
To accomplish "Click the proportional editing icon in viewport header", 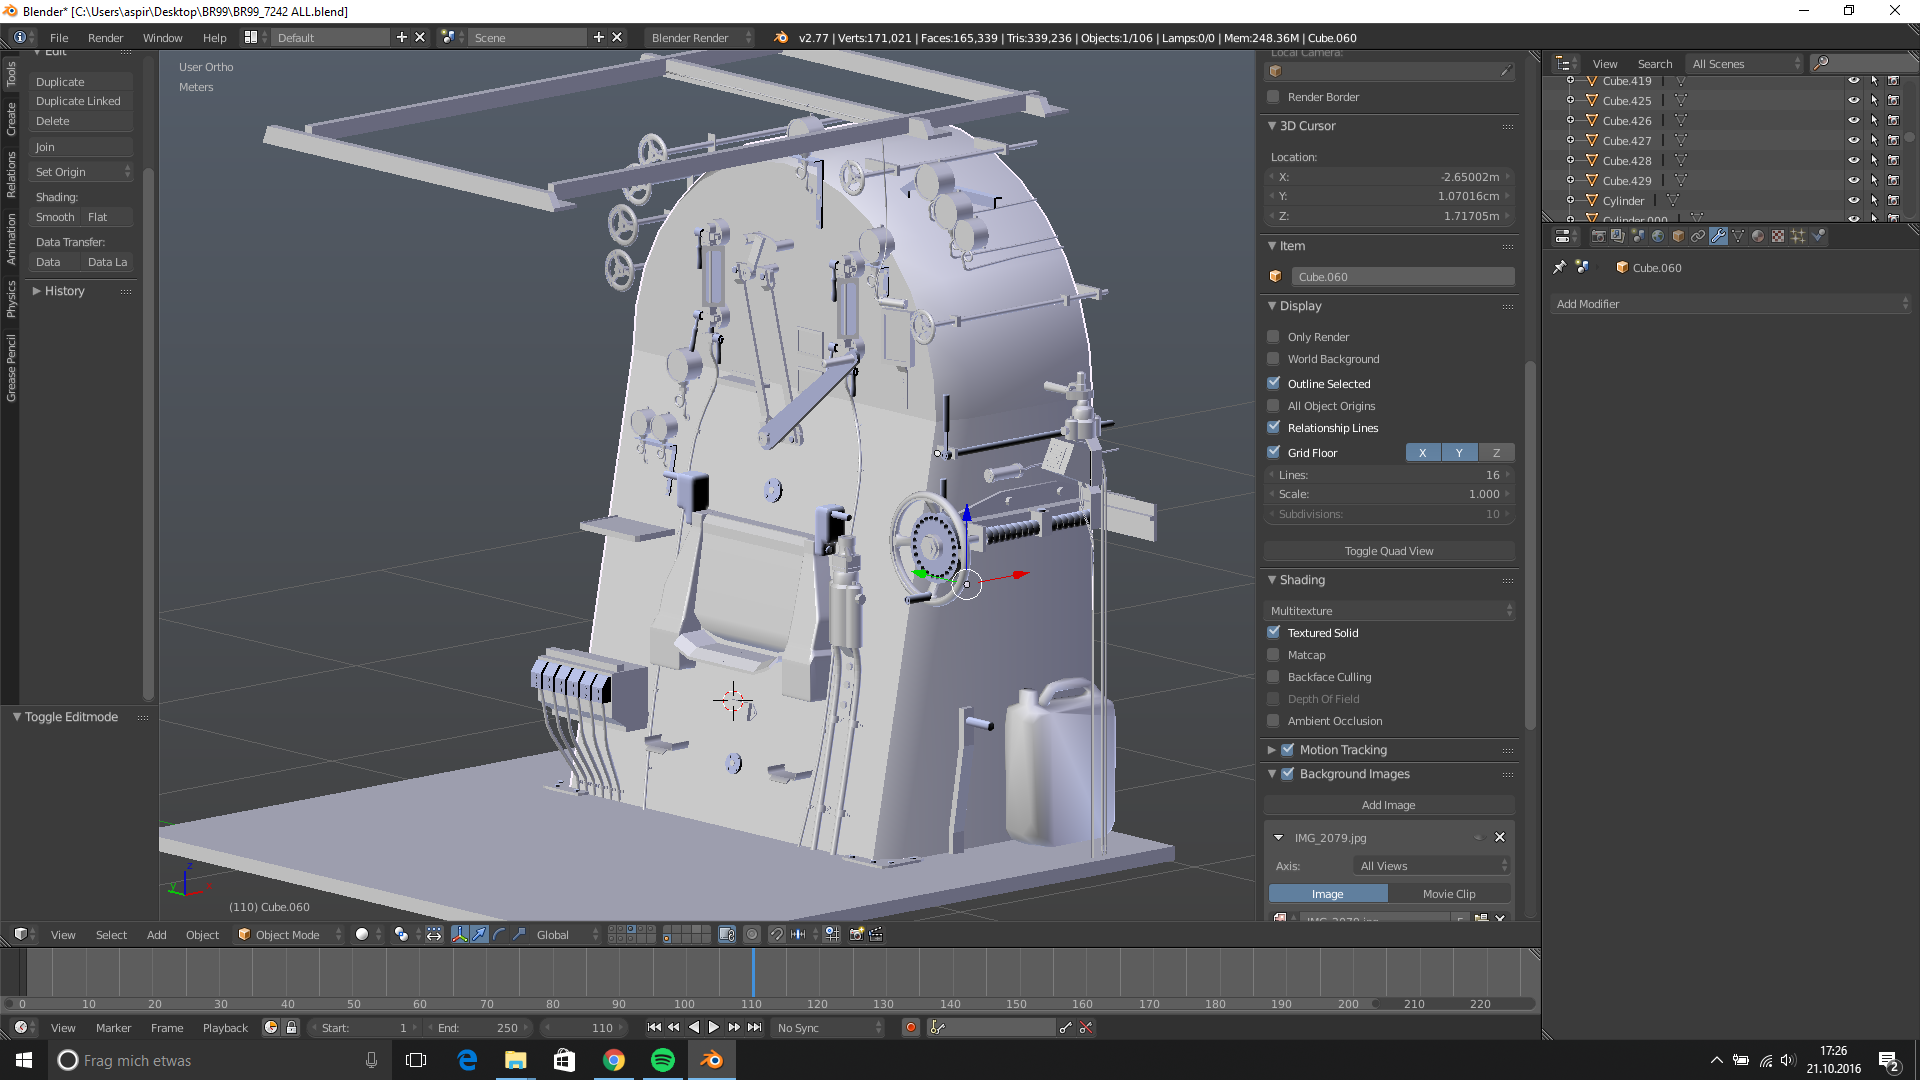I will [752, 934].
